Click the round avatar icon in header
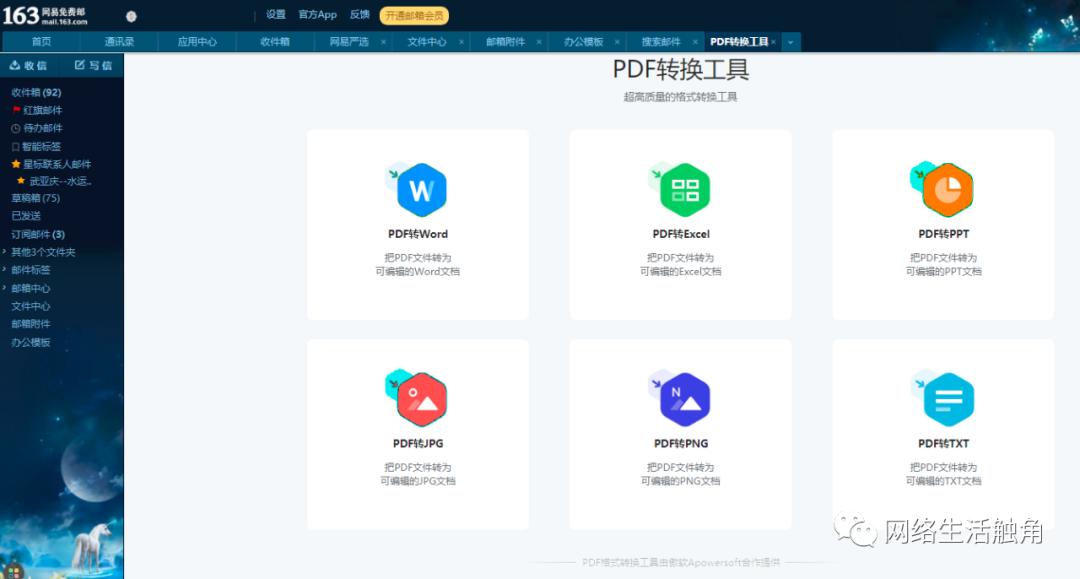The image size is (1080, 579). coord(131,17)
